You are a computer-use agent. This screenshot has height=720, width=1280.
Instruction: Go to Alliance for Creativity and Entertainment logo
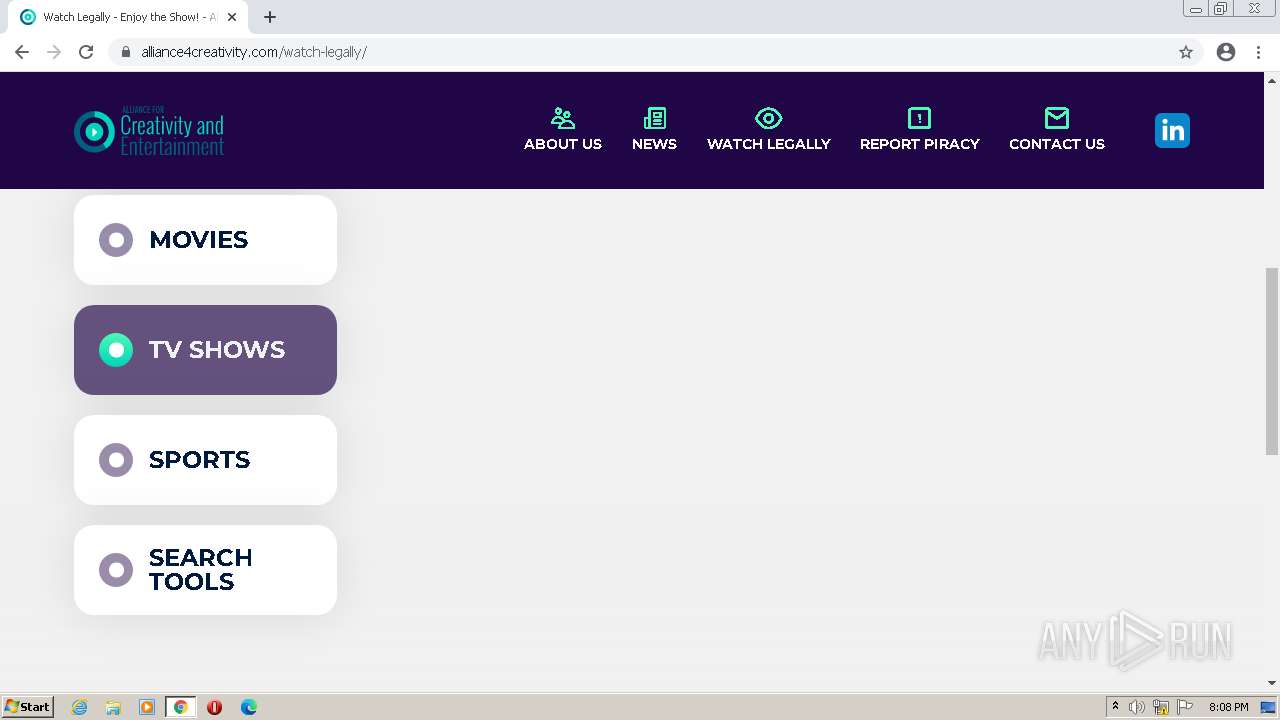pyautogui.click(x=149, y=131)
